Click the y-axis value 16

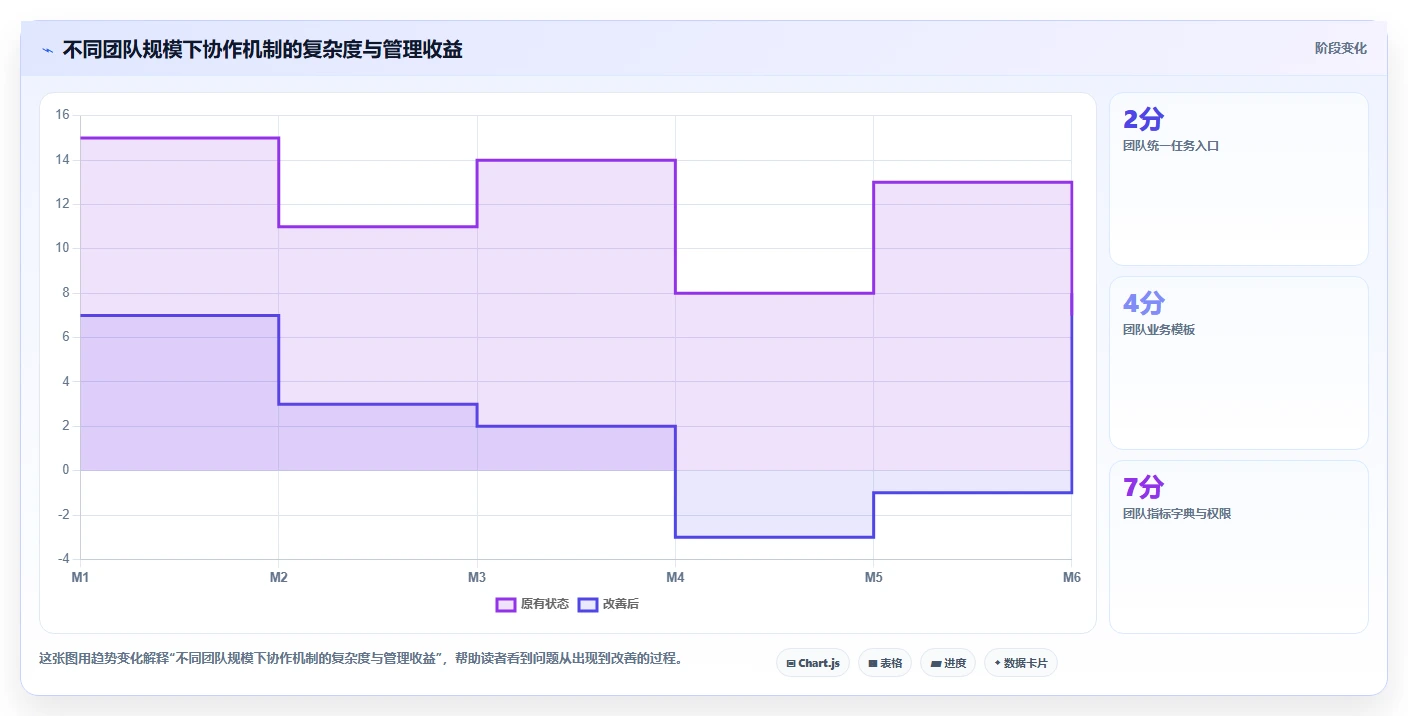click(x=62, y=115)
